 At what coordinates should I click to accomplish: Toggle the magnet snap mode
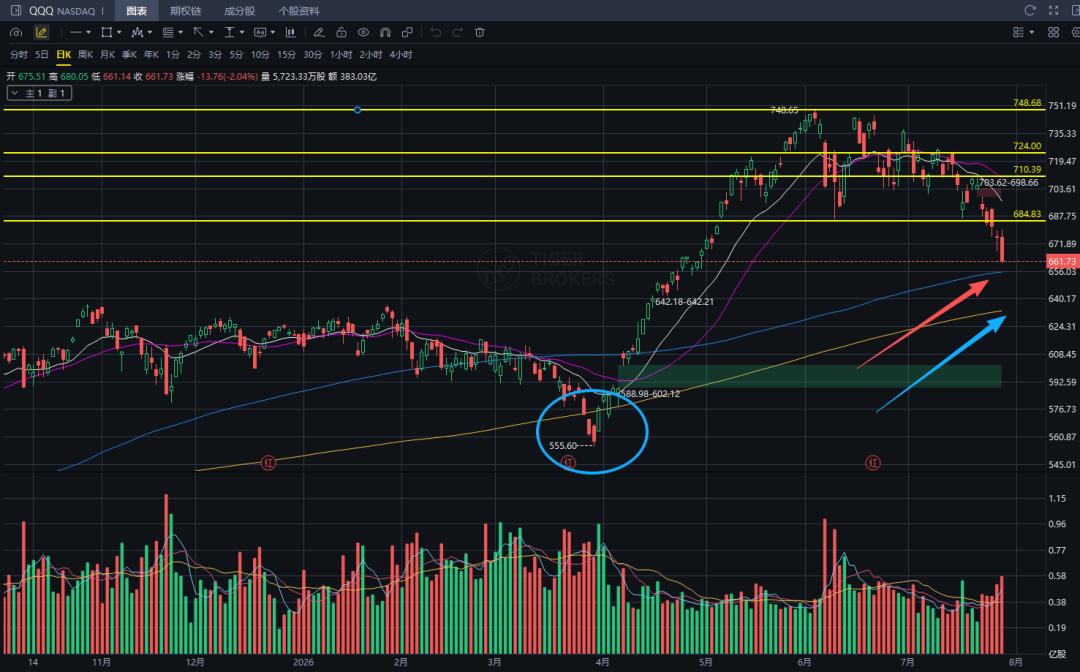pos(385,32)
